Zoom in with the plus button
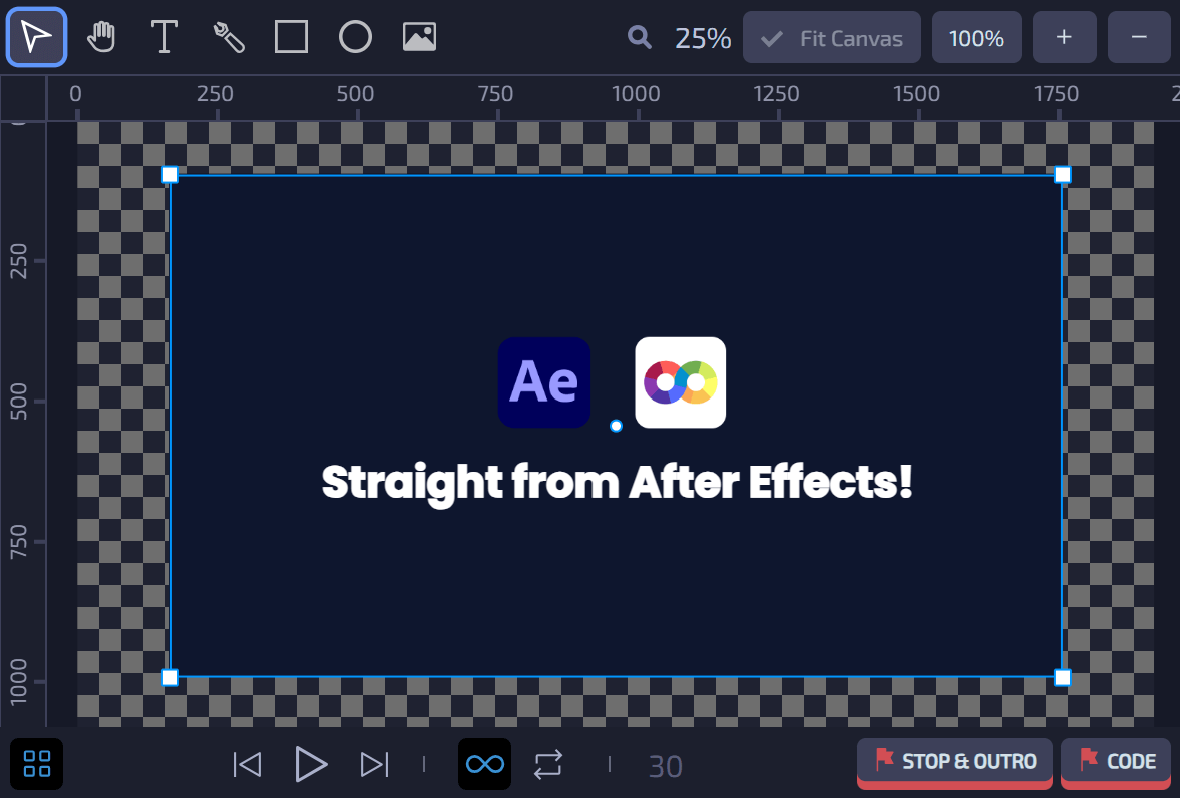Screen dimensions: 1180x798 [1064, 38]
